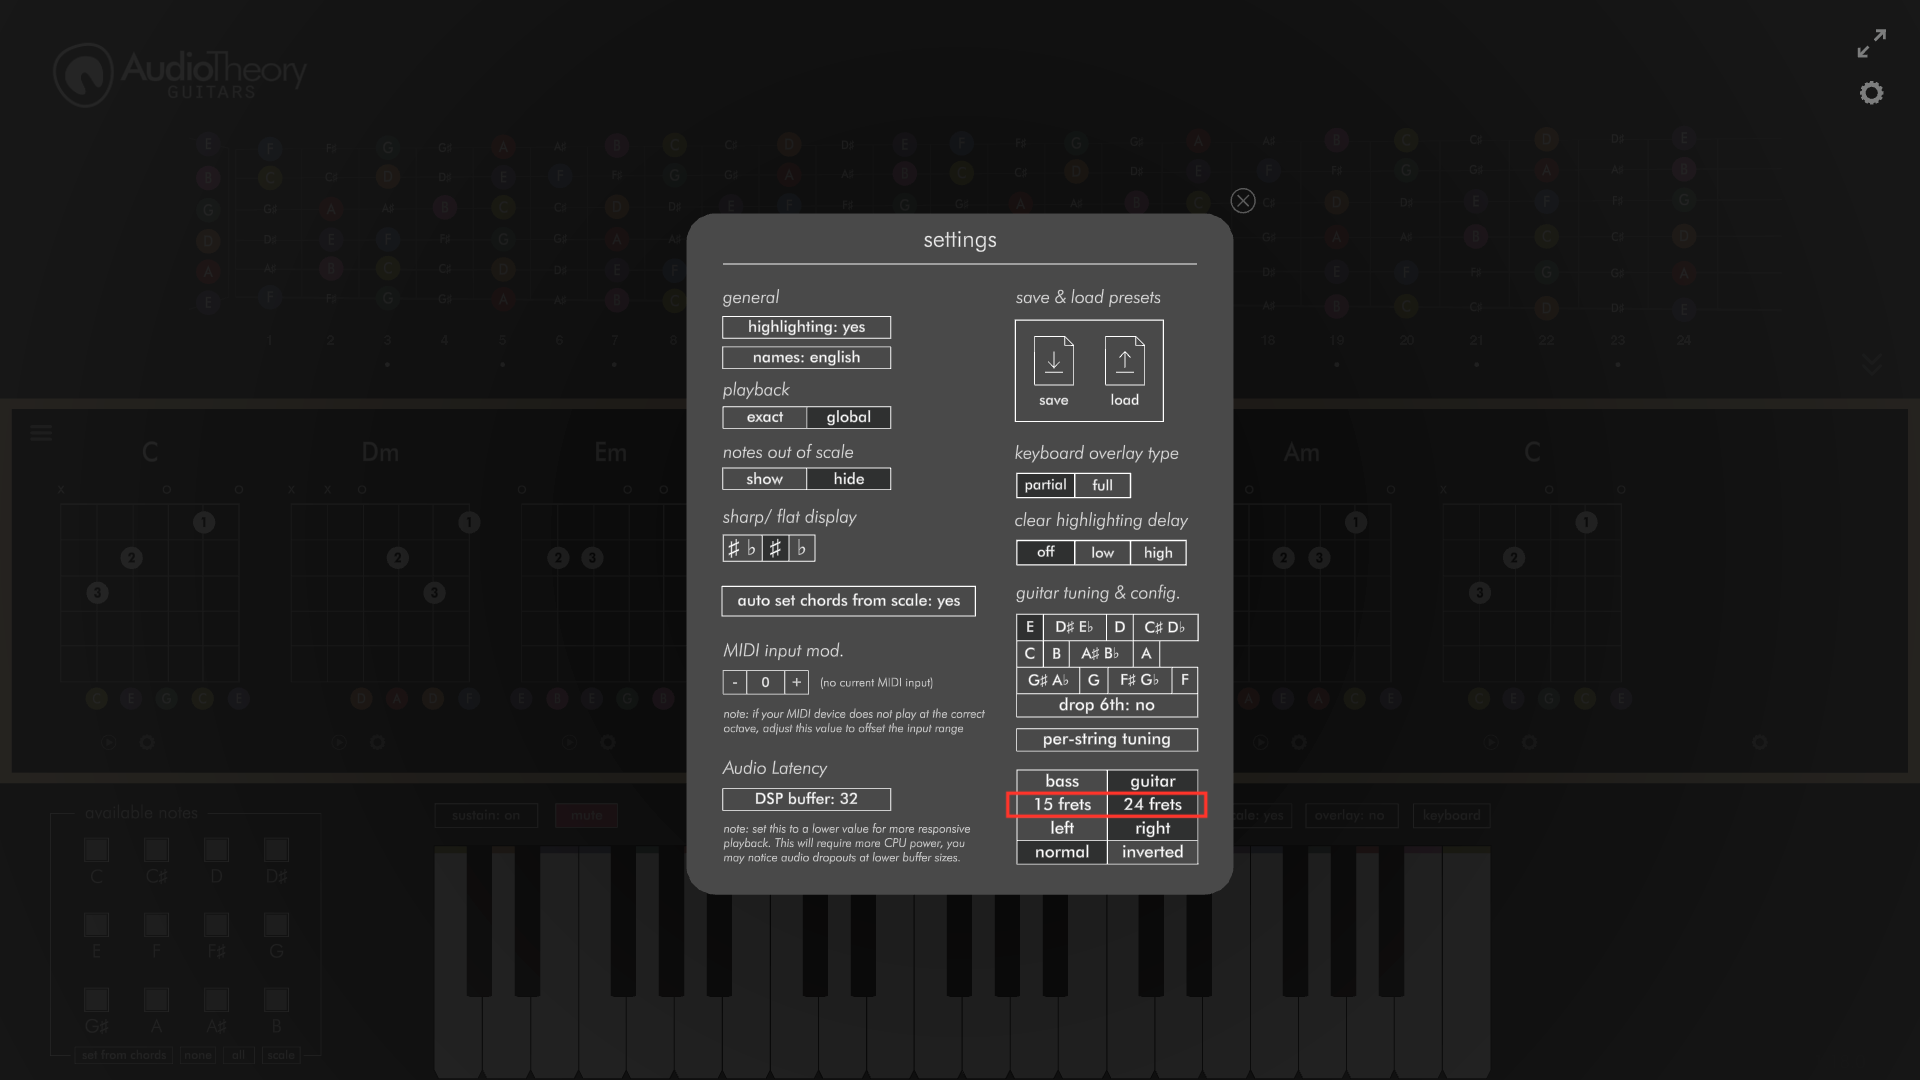Select 24 frets option
Viewport: 1920px width, 1080px height.
pos(1153,803)
